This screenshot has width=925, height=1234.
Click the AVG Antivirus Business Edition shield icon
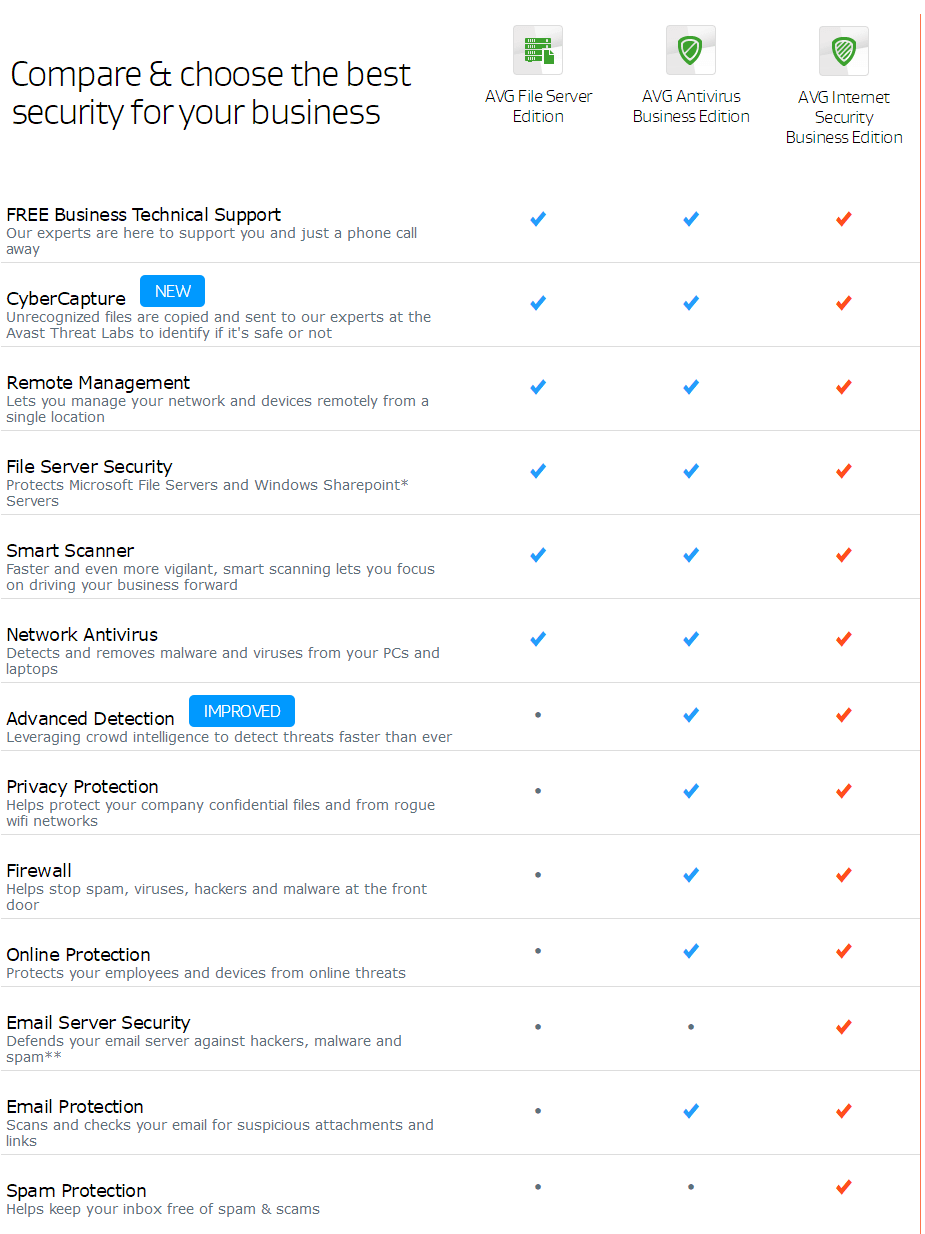pyautogui.click(x=691, y=50)
